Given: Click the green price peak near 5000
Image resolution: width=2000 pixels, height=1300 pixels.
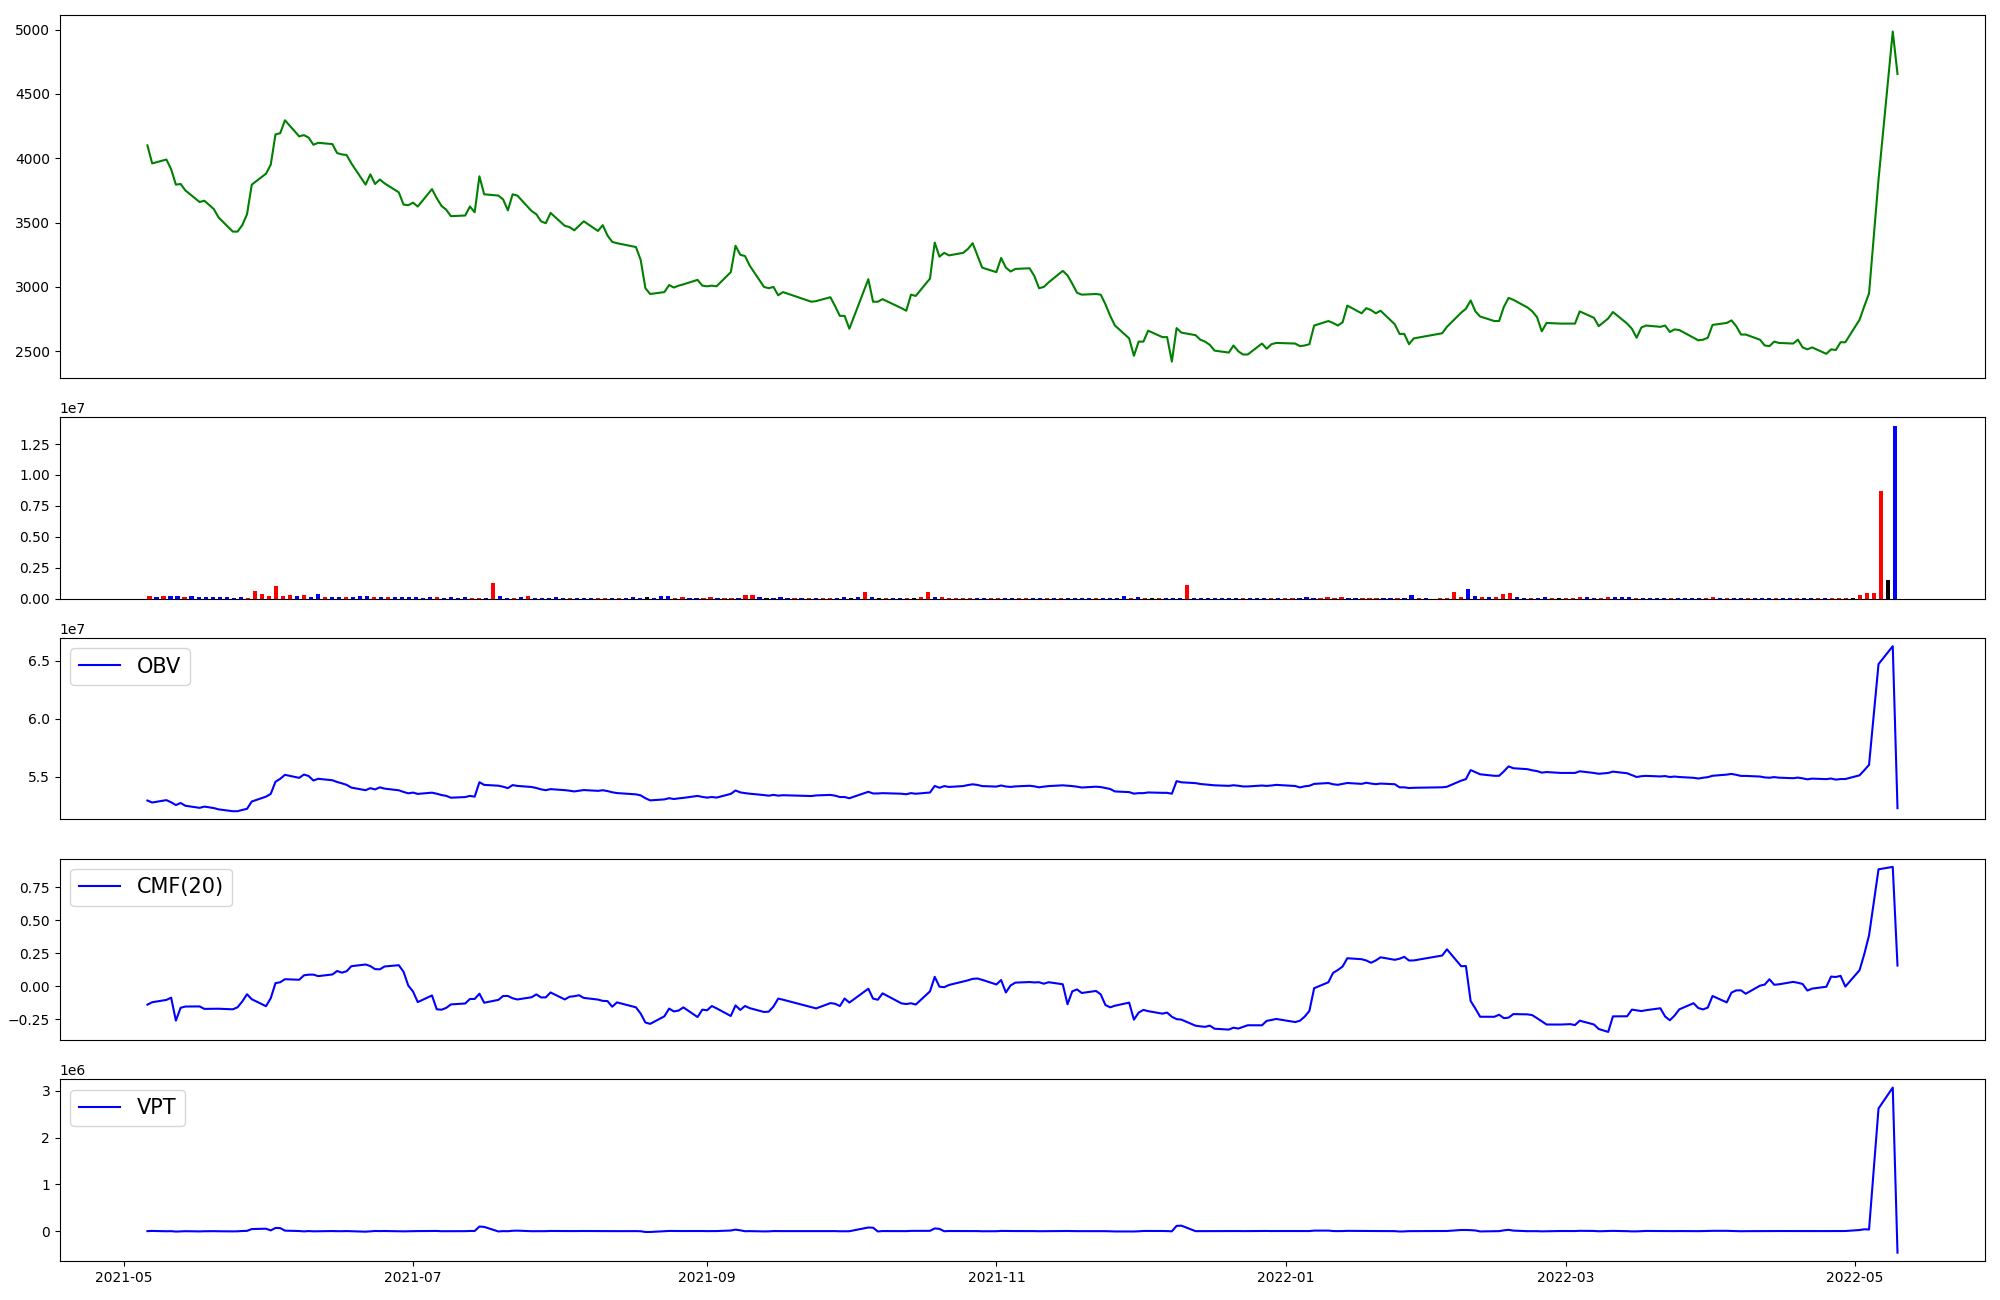Looking at the screenshot, I should [1892, 32].
